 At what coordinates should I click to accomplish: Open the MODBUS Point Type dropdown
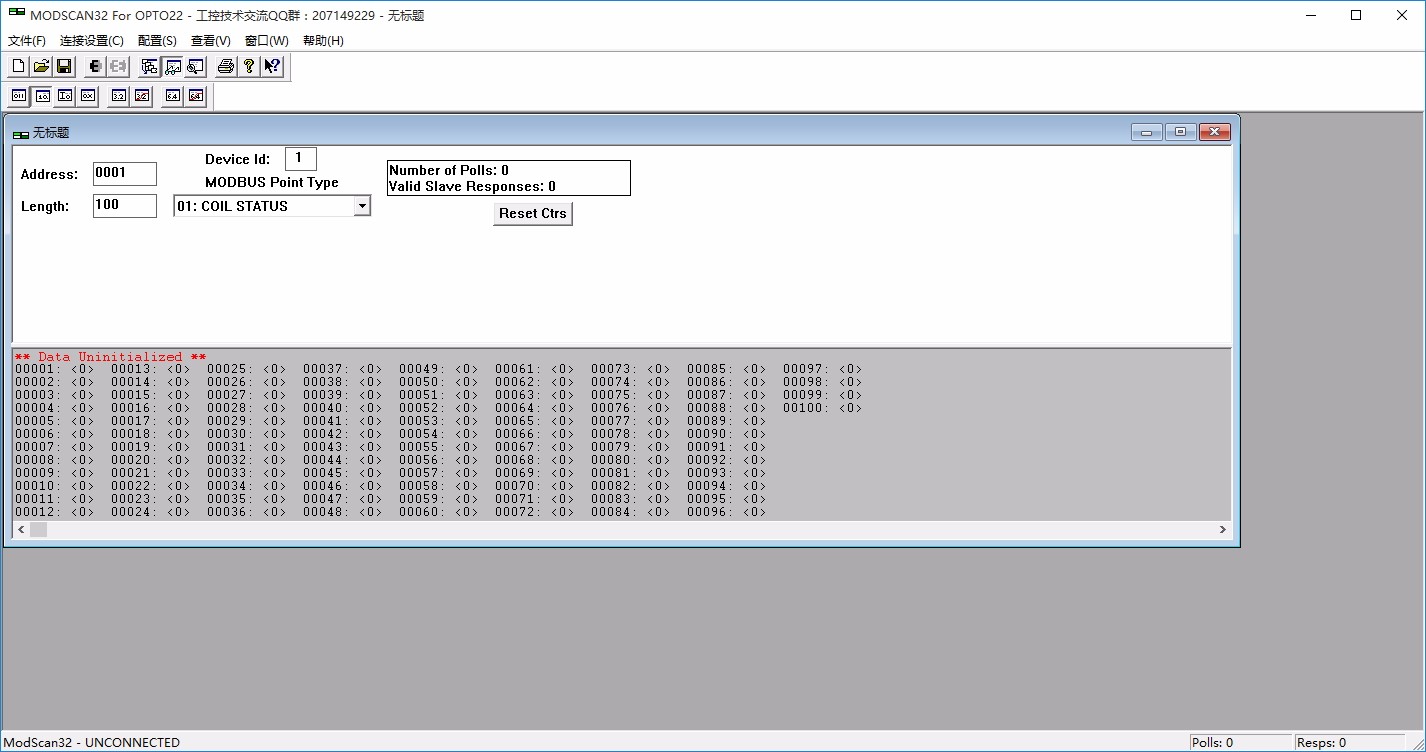(x=362, y=205)
